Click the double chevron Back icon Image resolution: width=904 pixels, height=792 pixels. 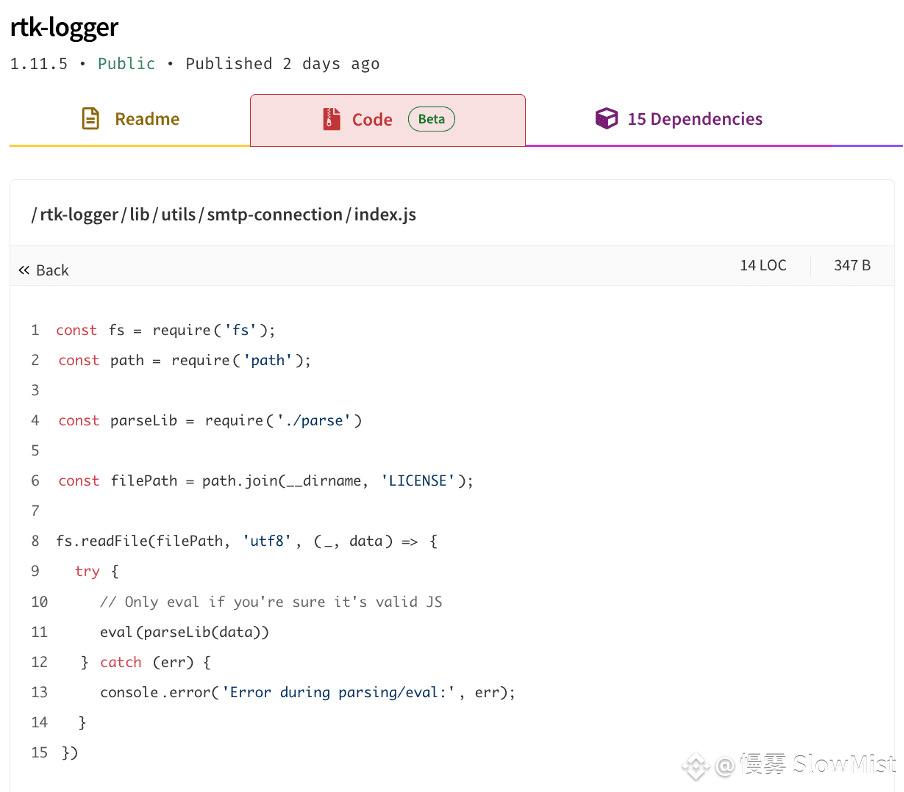24,270
